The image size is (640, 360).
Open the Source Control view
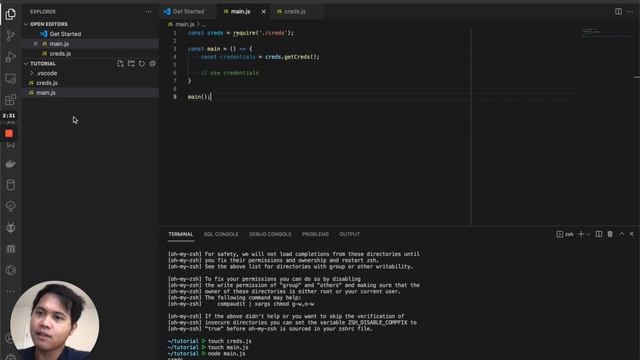(x=11, y=36)
